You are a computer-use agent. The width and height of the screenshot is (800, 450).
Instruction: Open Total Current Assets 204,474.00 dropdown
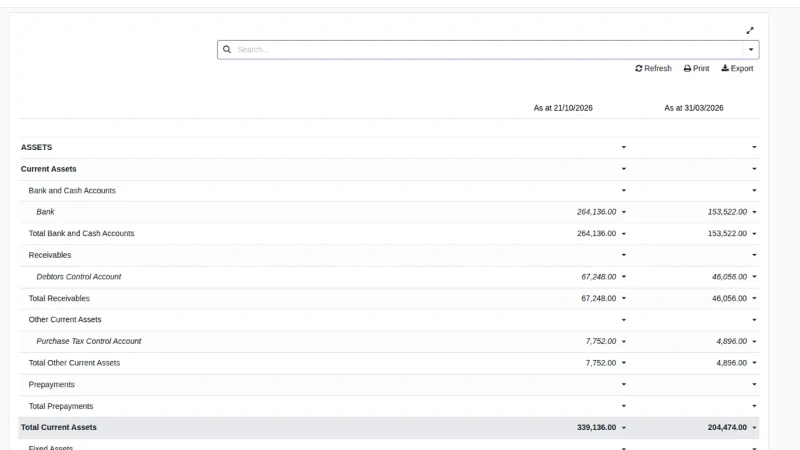(x=754, y=428)
